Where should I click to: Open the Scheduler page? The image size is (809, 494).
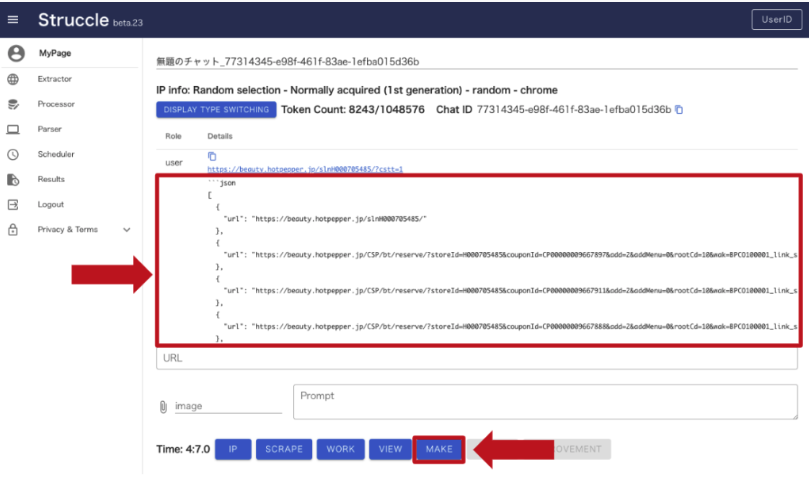pyautogui.click(x=56, y=154)
